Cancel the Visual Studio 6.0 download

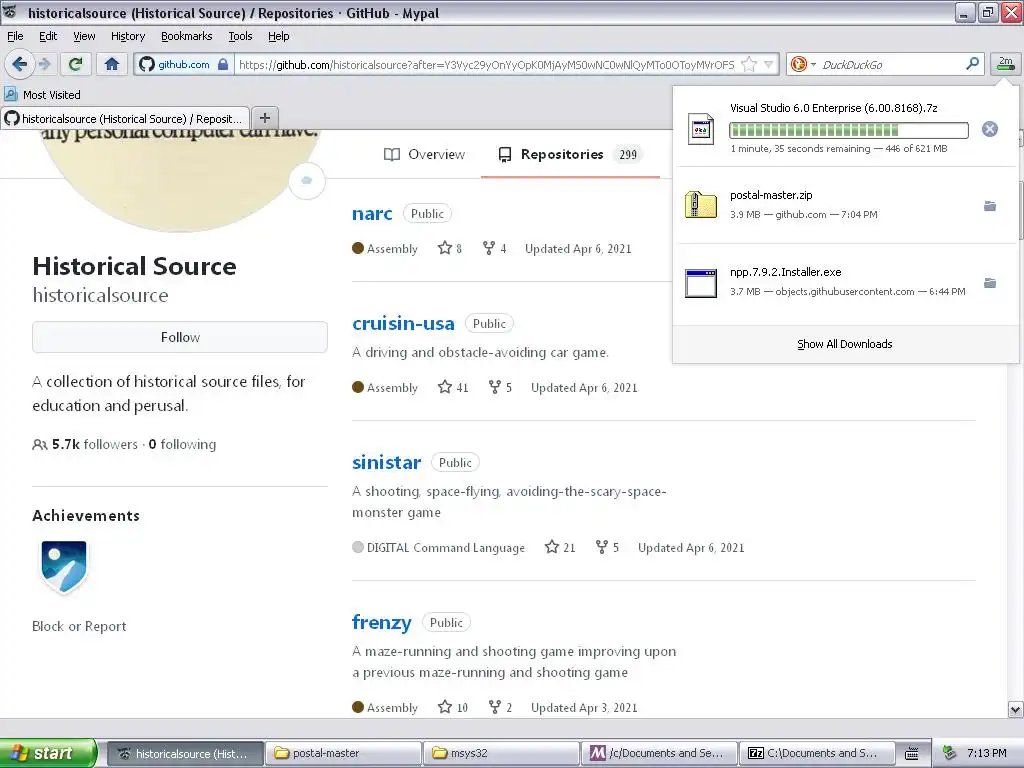tap(989, 129)
